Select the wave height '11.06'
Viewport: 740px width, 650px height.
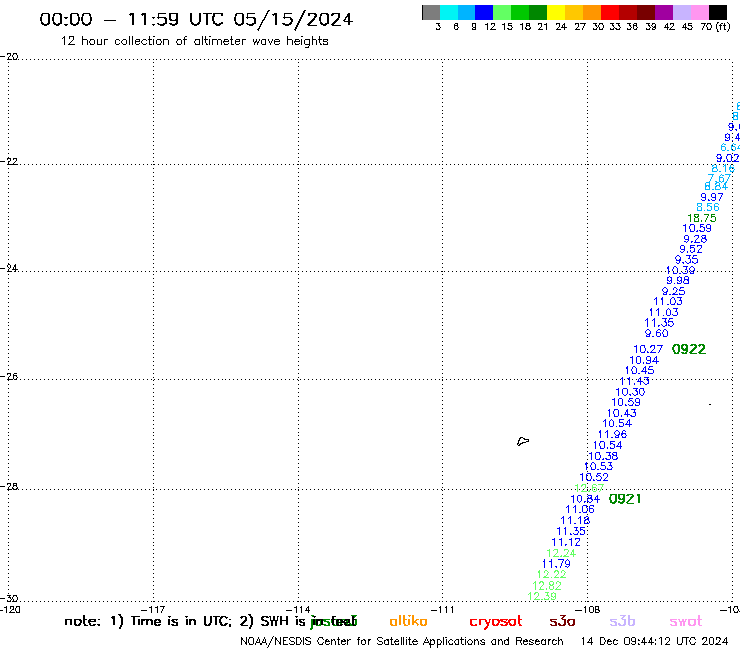coord(580,509)
